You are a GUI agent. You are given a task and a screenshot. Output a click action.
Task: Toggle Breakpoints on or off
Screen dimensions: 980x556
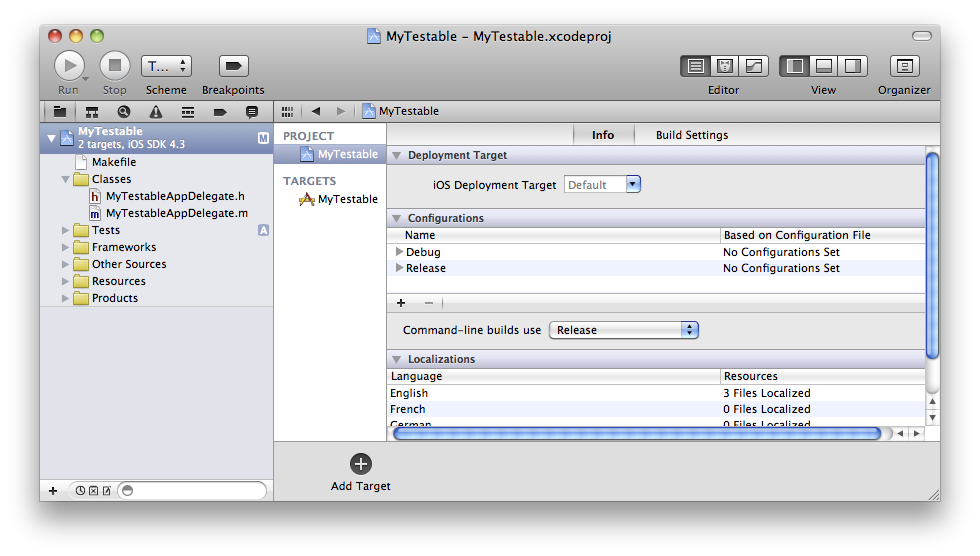tap(234, 66)
